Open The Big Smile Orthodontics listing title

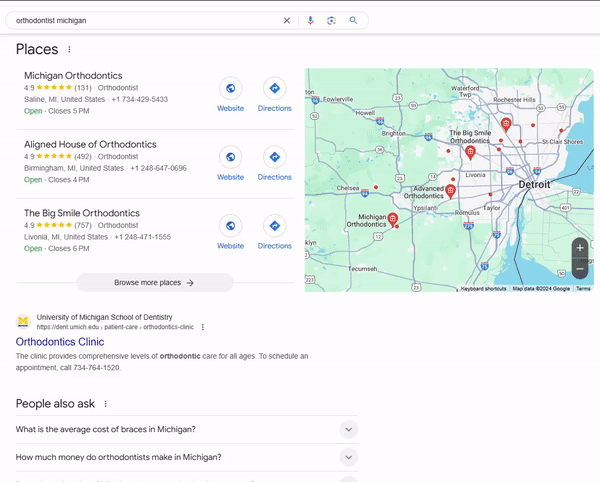82,213
